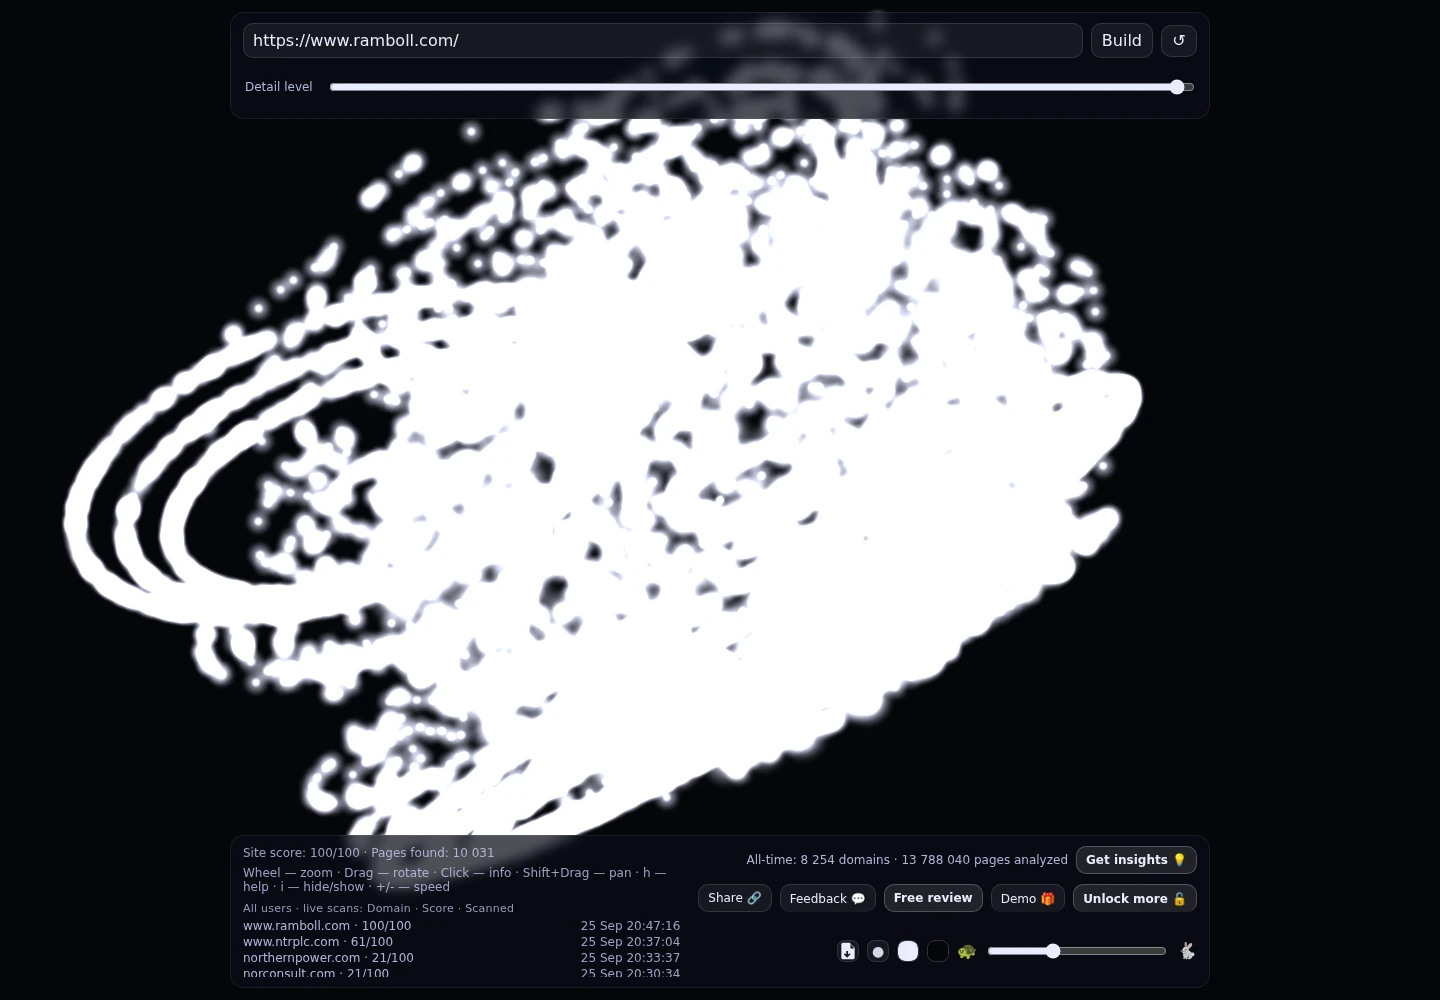Click the rabbit fast-speed icon

(1187, 951)
